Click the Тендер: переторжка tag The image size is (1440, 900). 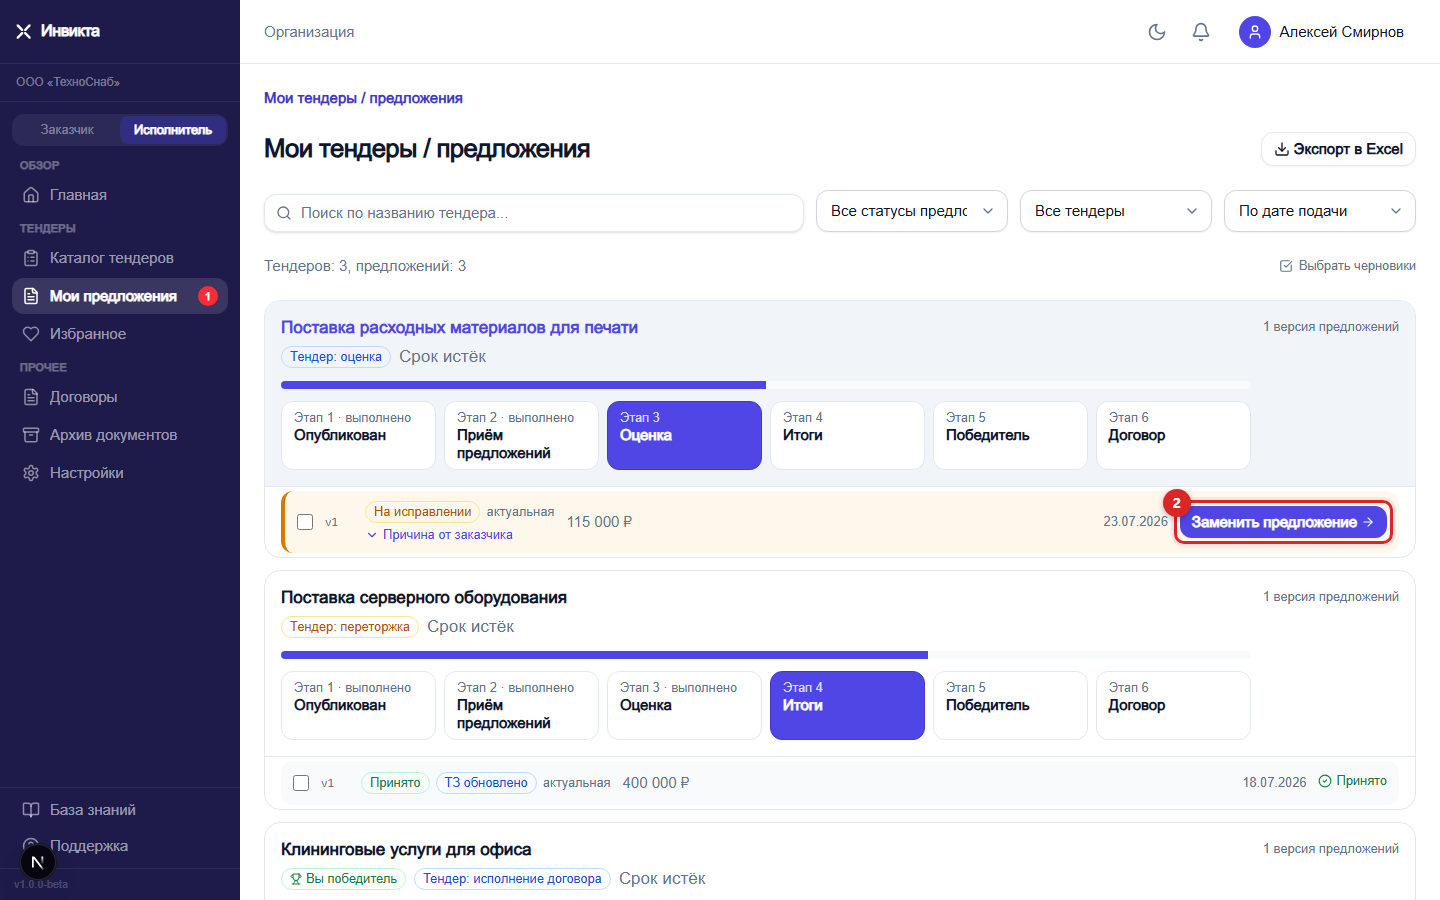click(350, 627)
